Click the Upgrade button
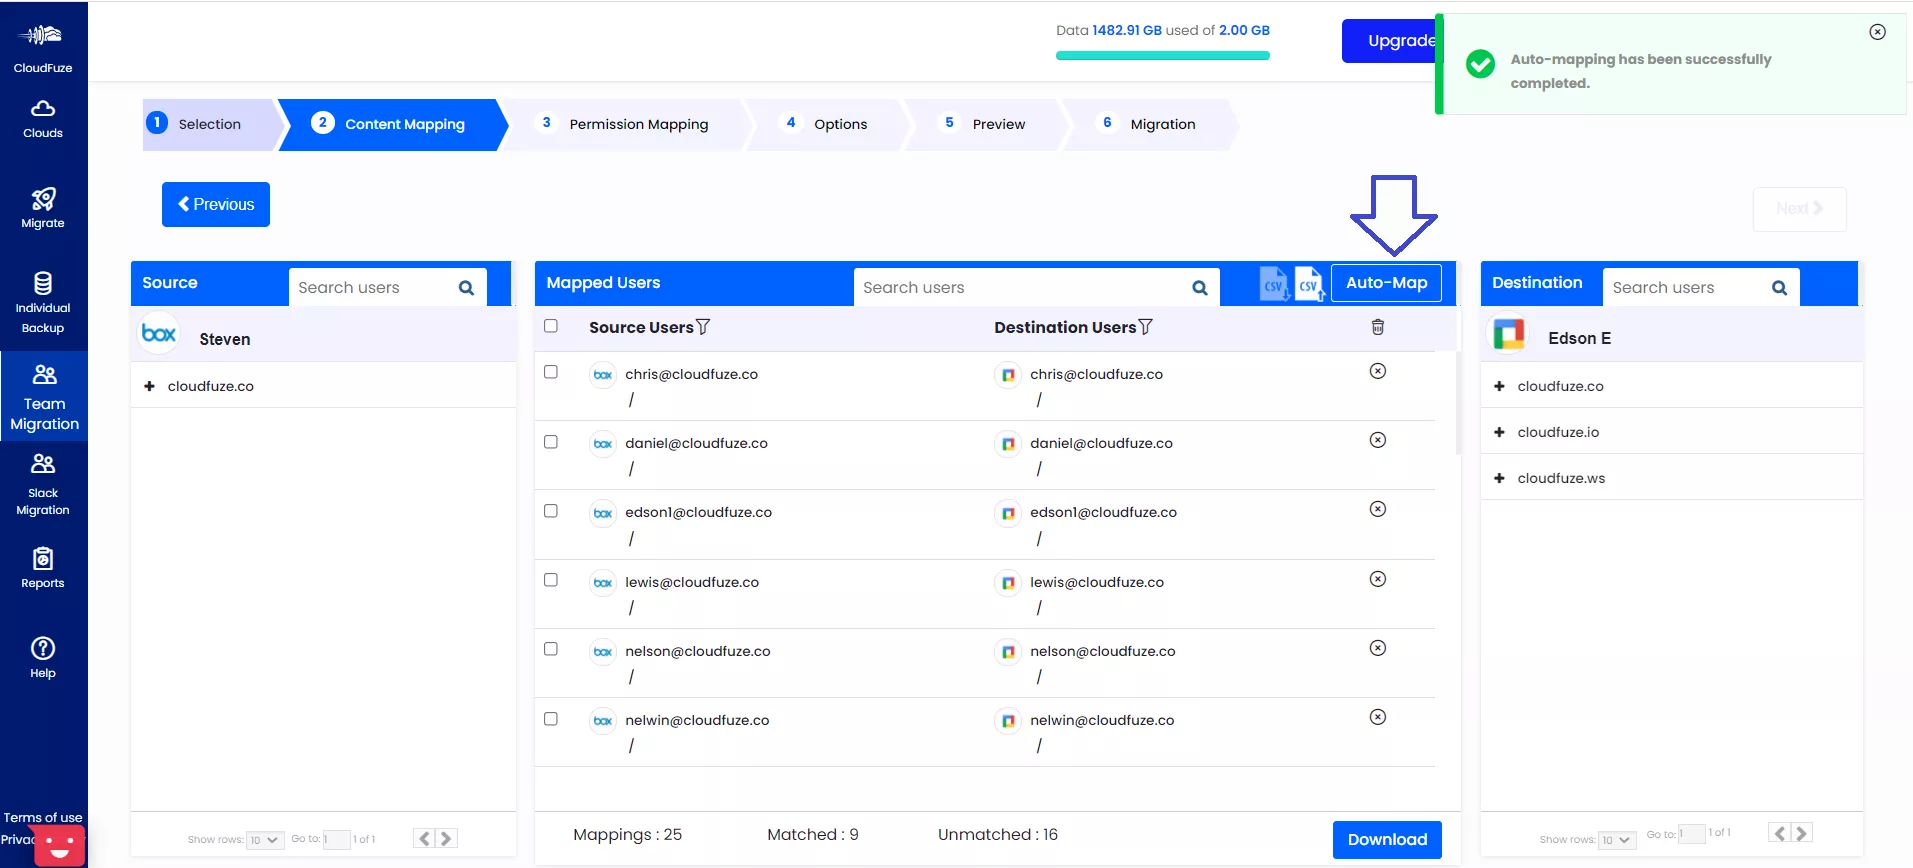Viewport: 1913px width, 868px height. pyautogui.click(x=1389, y=41)
